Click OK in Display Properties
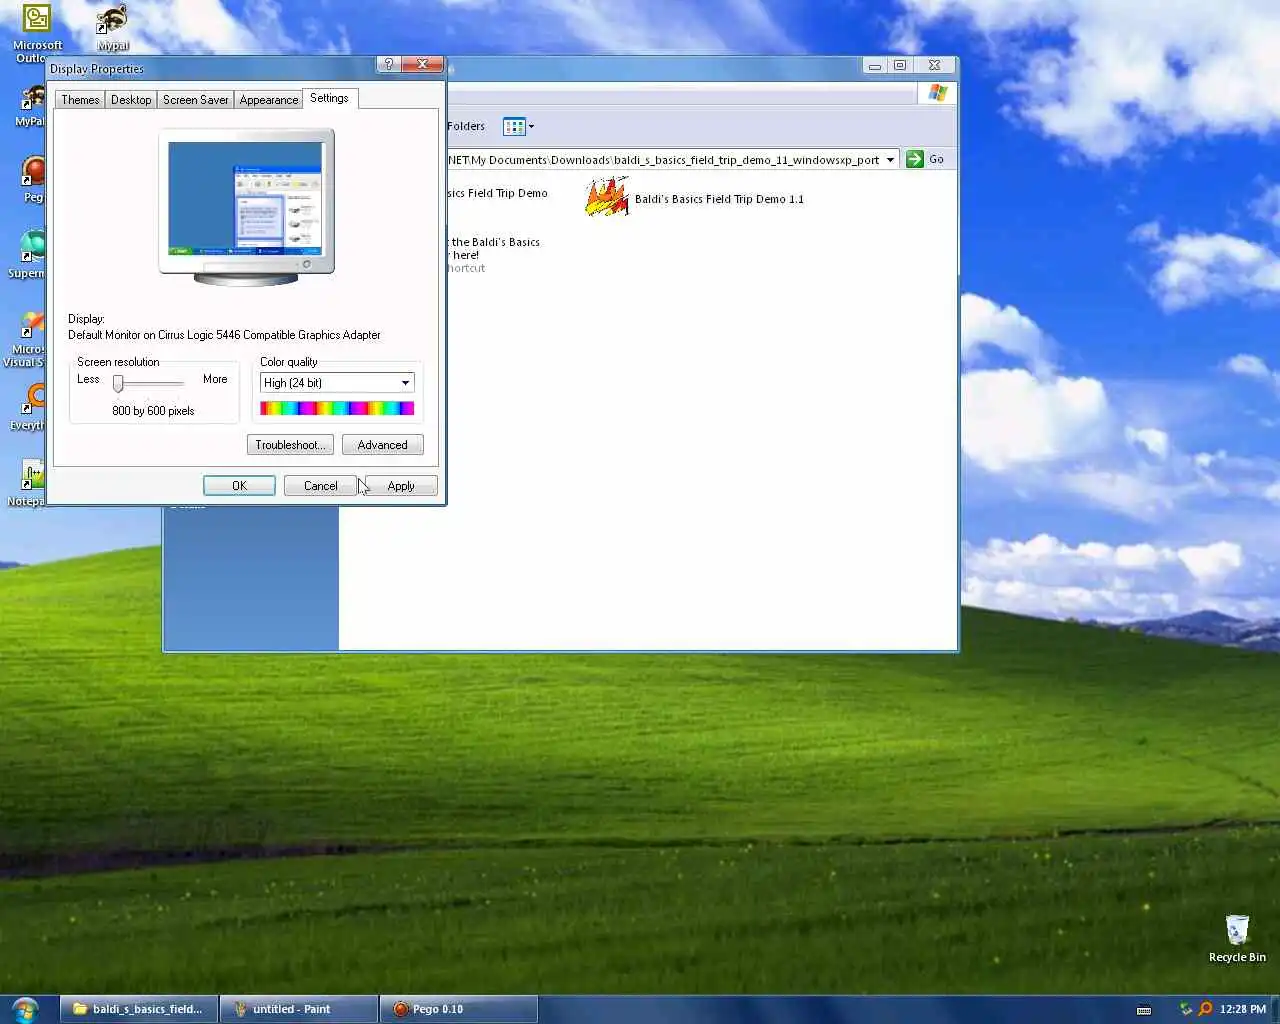The image size is (1280, 1024). [239, 486]
